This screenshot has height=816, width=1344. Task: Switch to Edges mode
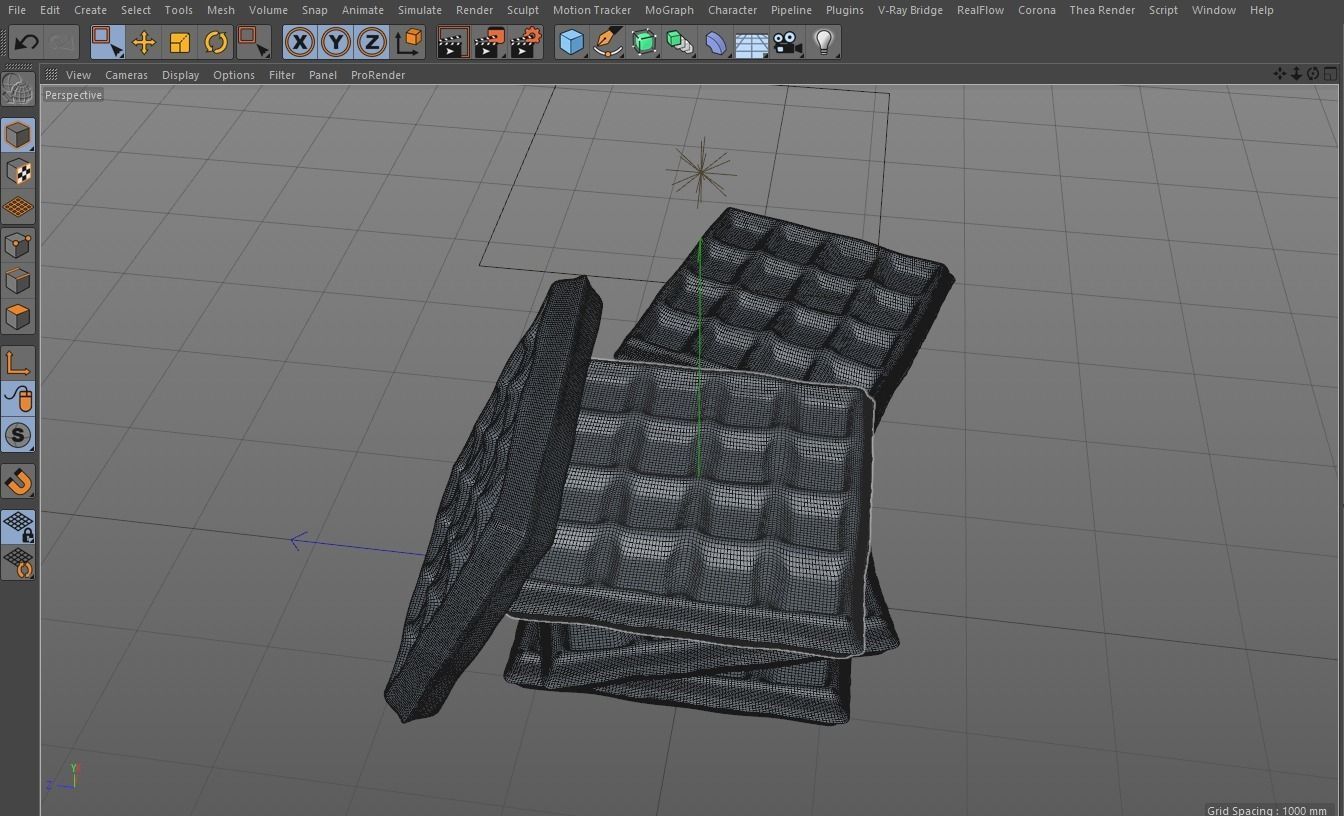coord(18,281)
